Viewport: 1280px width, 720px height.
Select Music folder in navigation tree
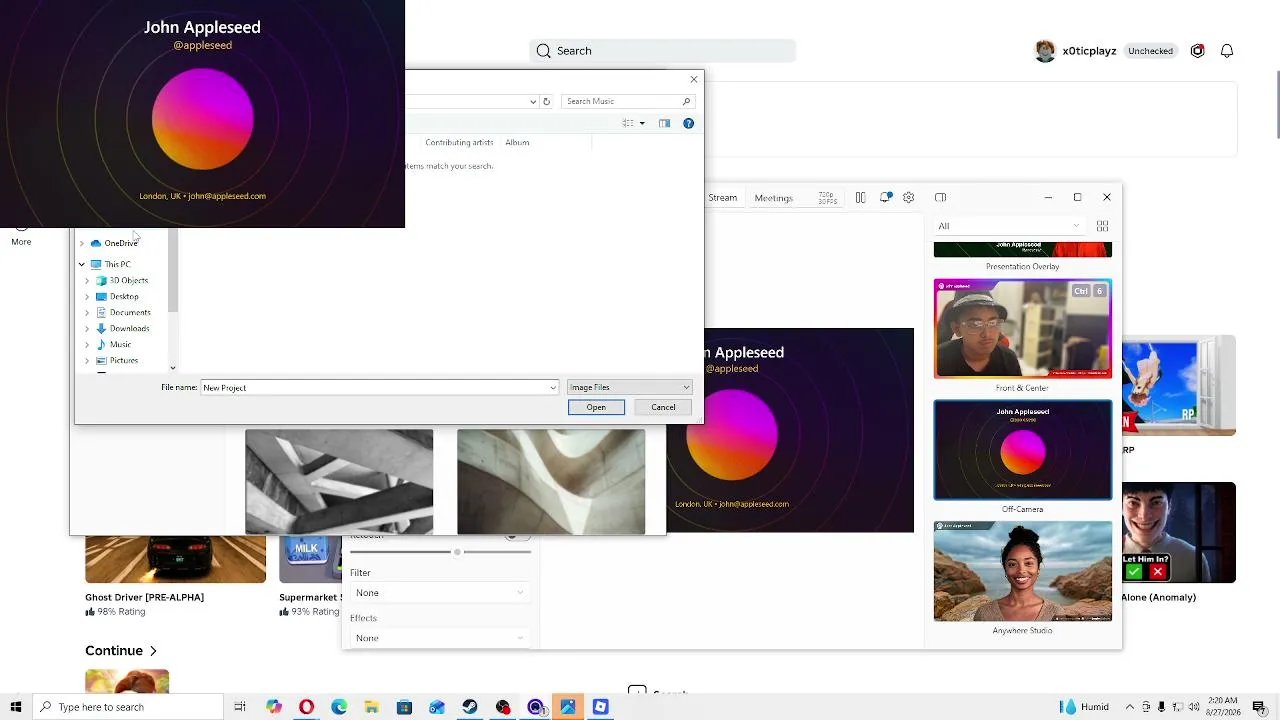click(x=120, y=345)
